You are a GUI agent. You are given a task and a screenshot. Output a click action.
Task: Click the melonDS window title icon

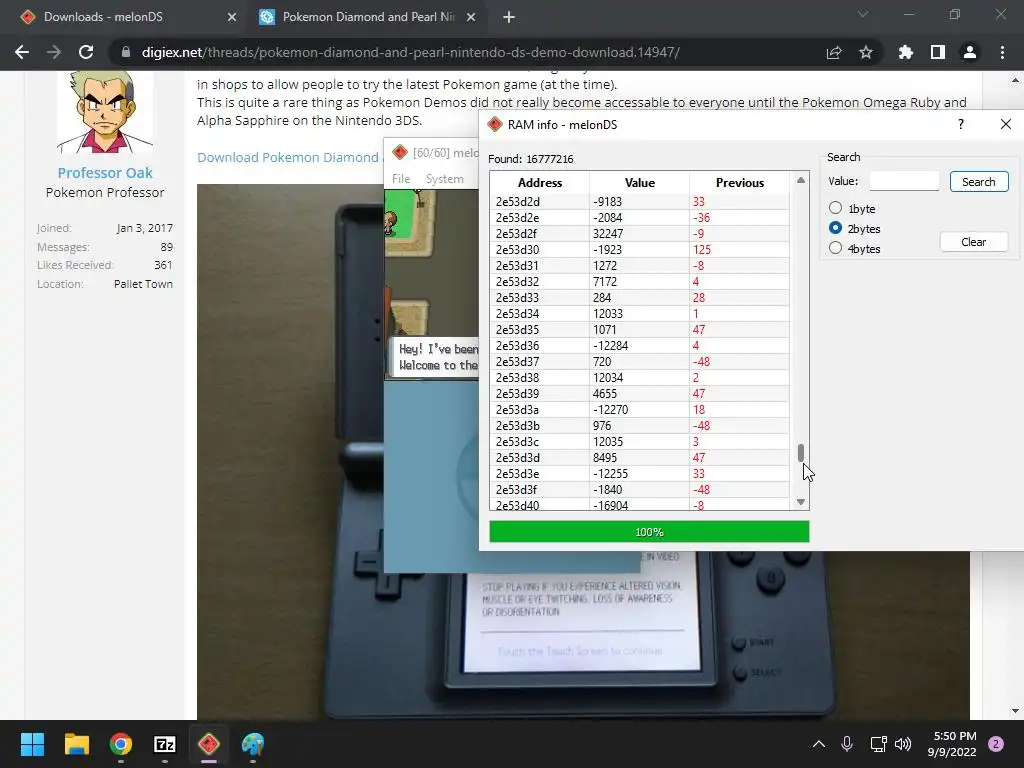400,153
